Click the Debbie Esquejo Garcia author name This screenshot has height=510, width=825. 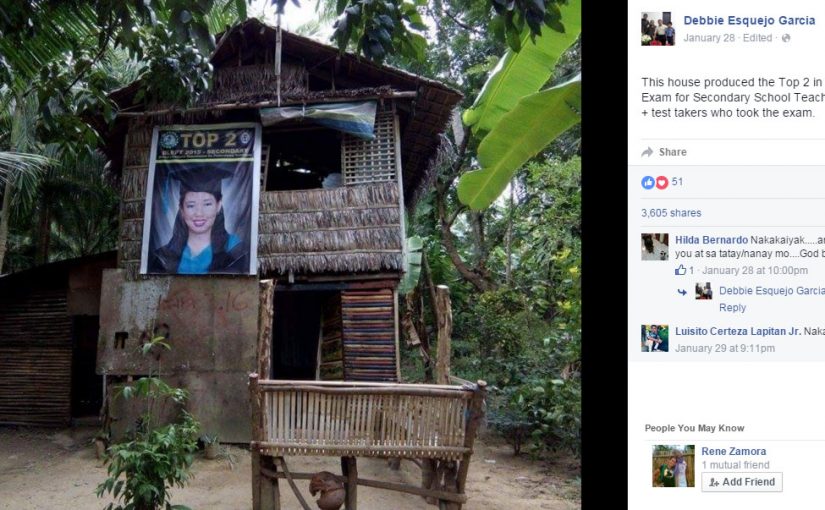point(749,20)
